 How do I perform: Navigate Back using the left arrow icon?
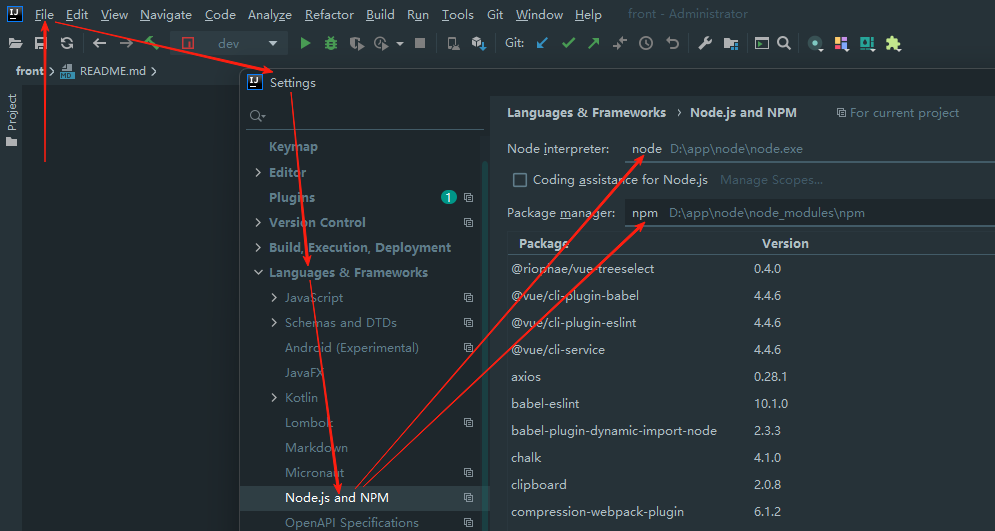99,43
